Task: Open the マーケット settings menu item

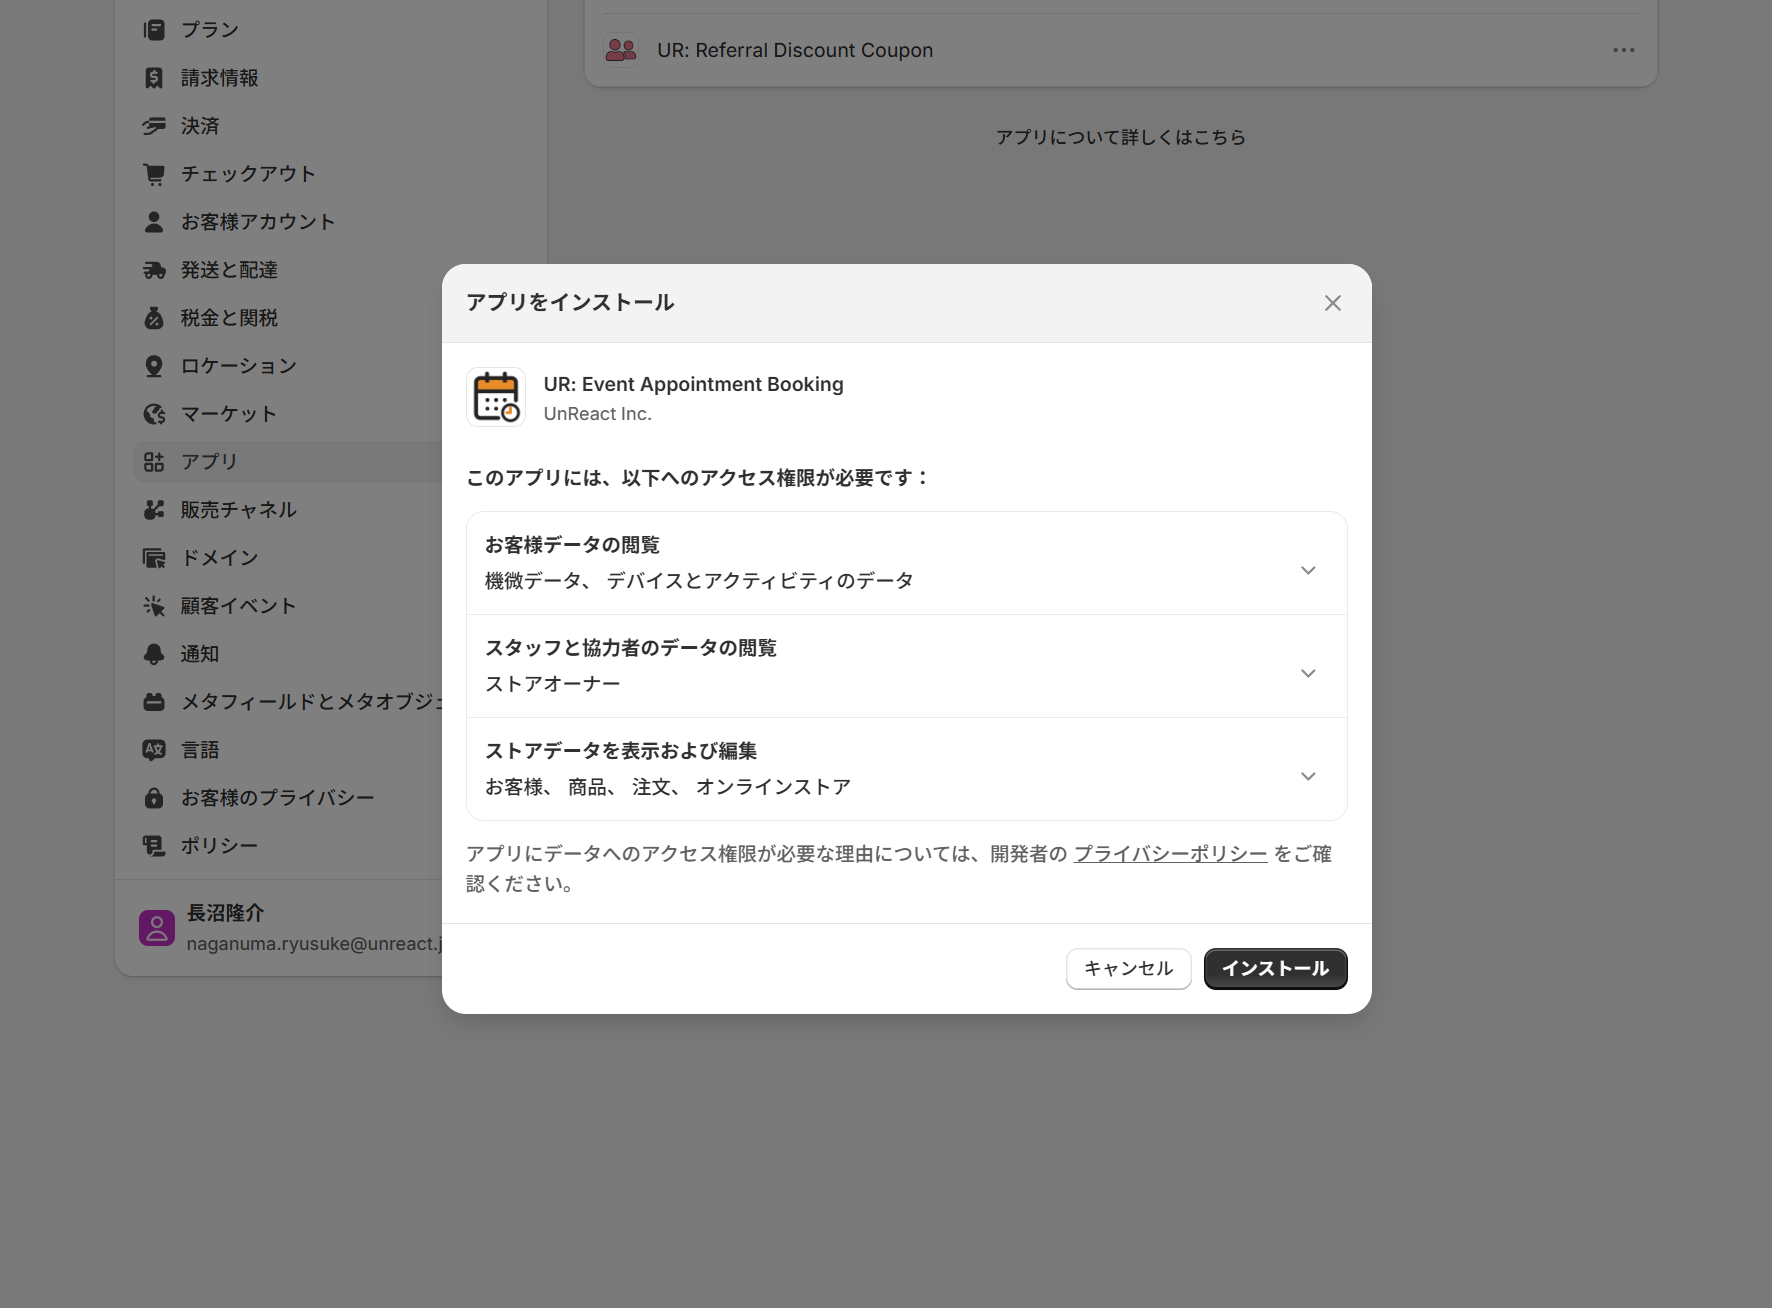Action: (288, 414)
